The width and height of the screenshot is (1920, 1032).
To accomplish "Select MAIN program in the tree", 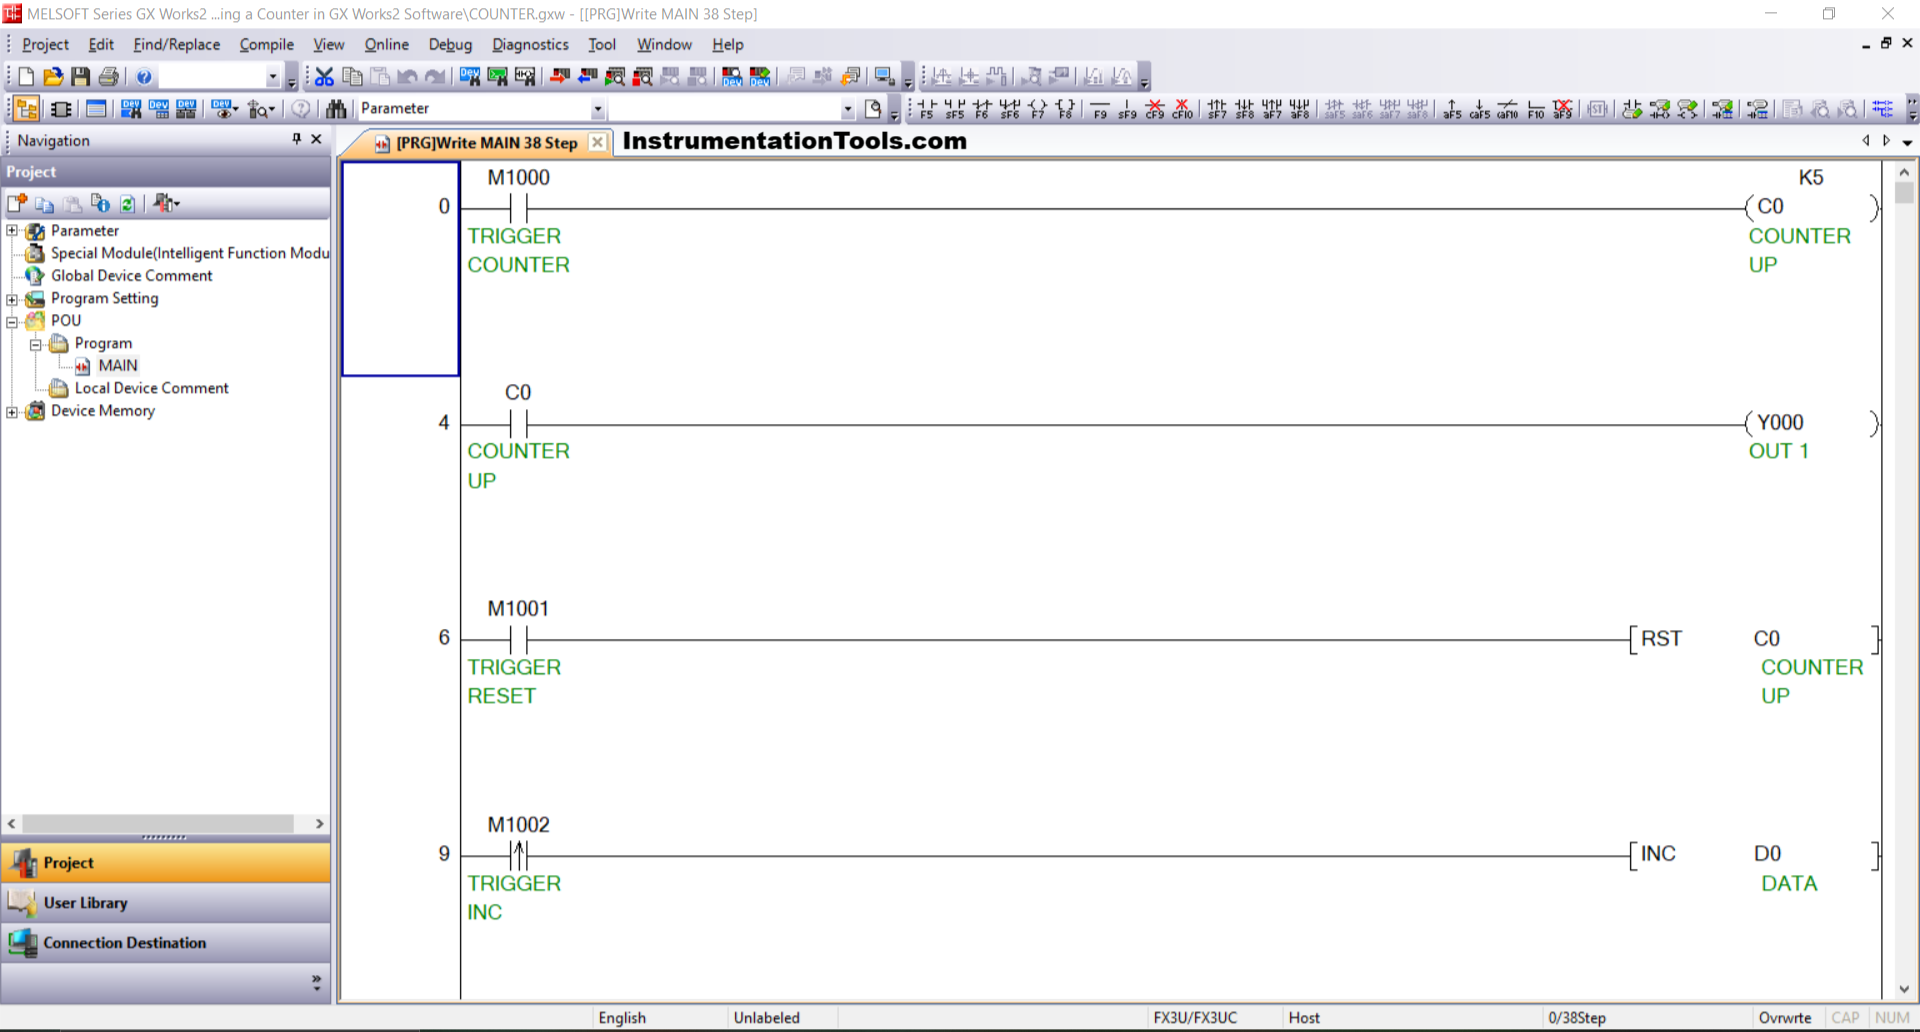I will (x=117, y=366).
